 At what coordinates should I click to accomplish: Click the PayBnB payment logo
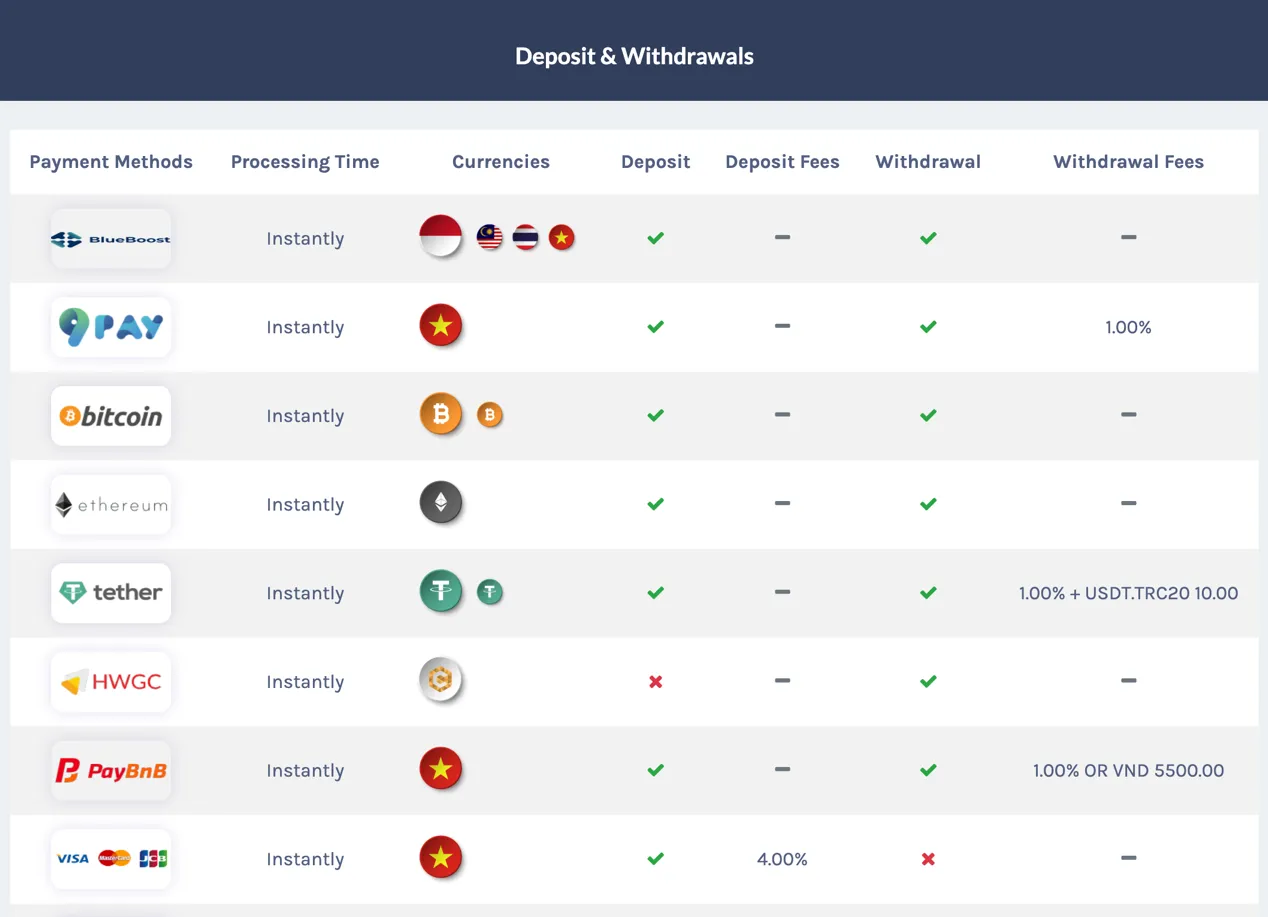click(111, 771)
